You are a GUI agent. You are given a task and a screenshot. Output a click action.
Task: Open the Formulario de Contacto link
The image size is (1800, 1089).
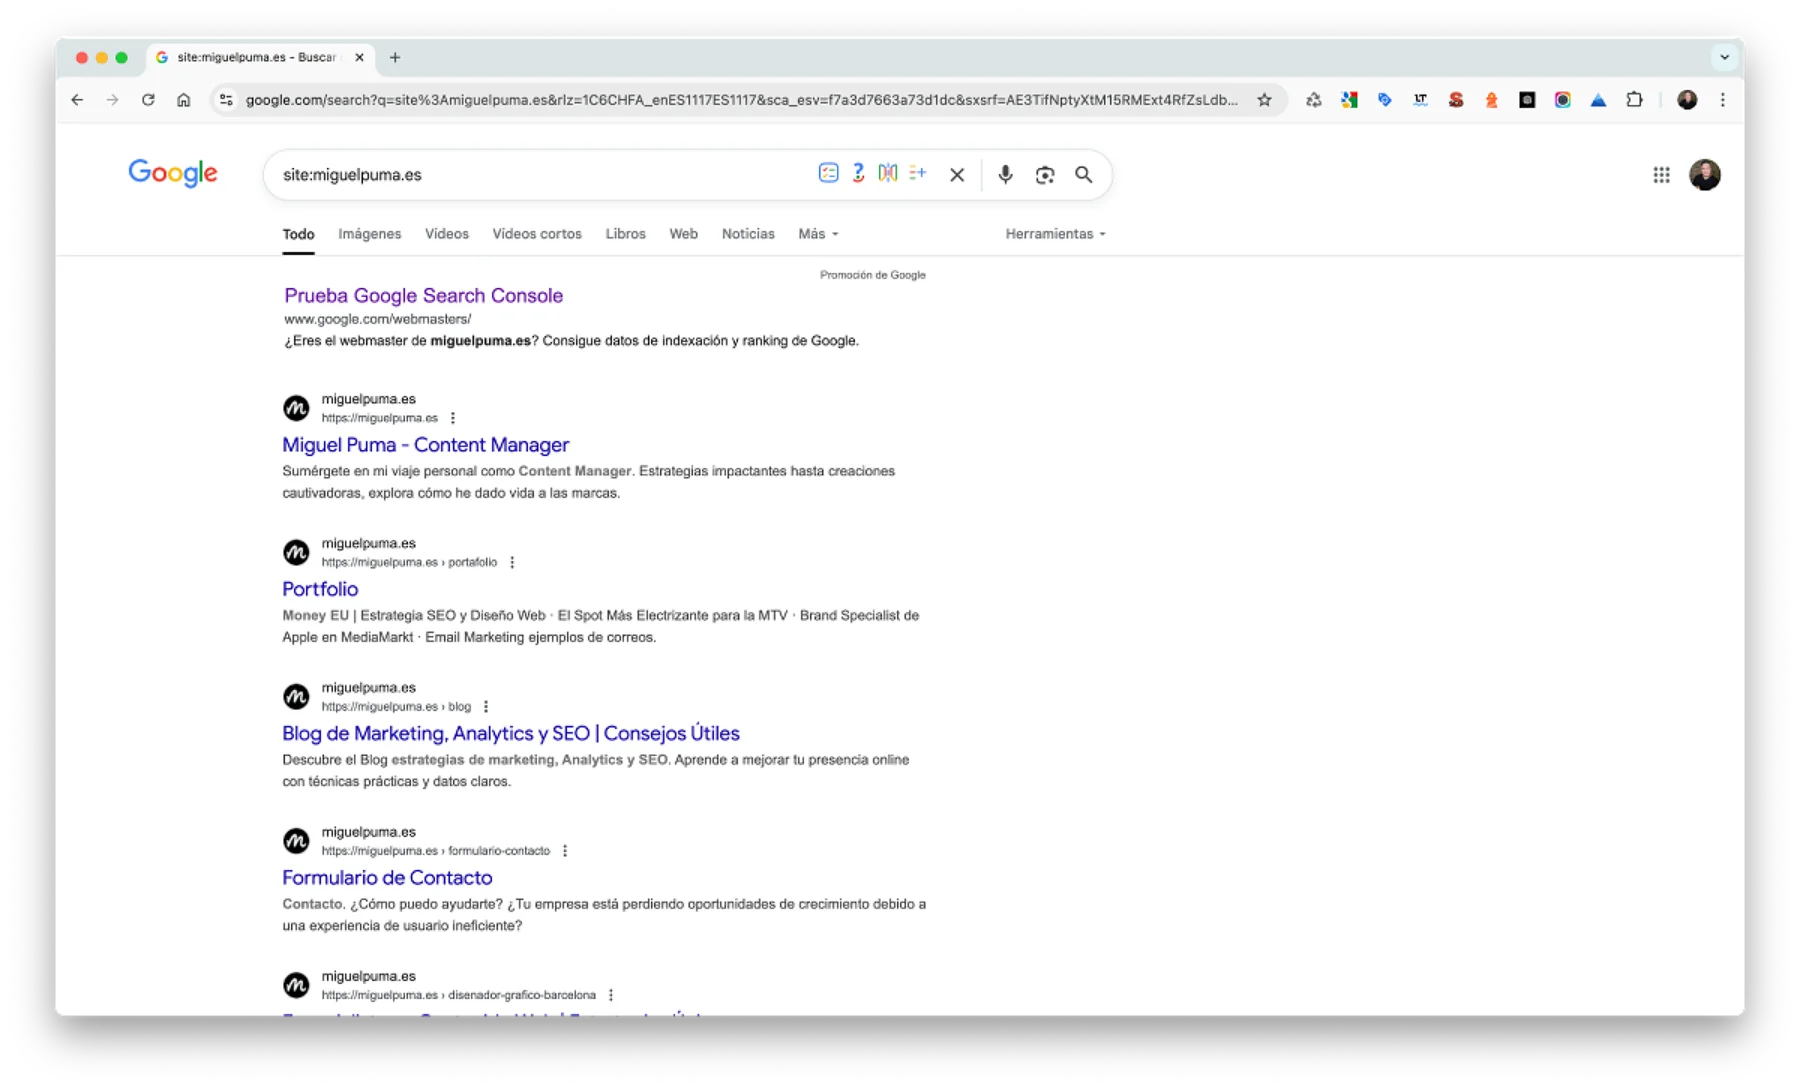387,878
